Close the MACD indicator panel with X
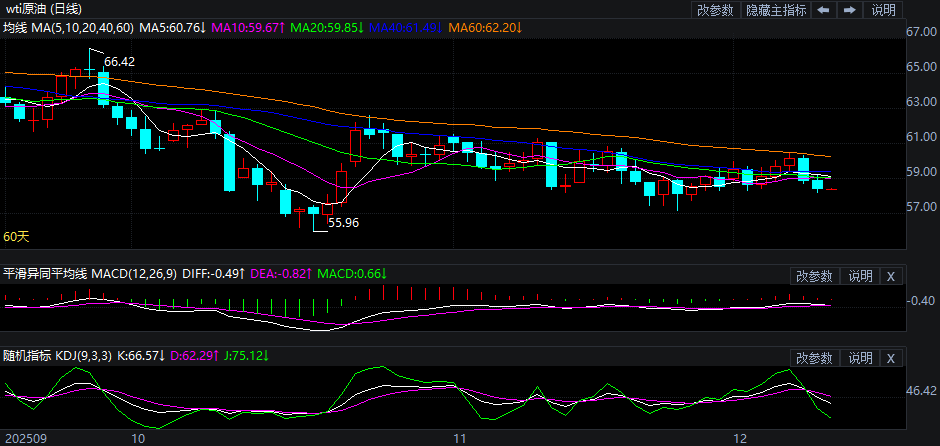 pyautogui.click(x=891, y=276)
